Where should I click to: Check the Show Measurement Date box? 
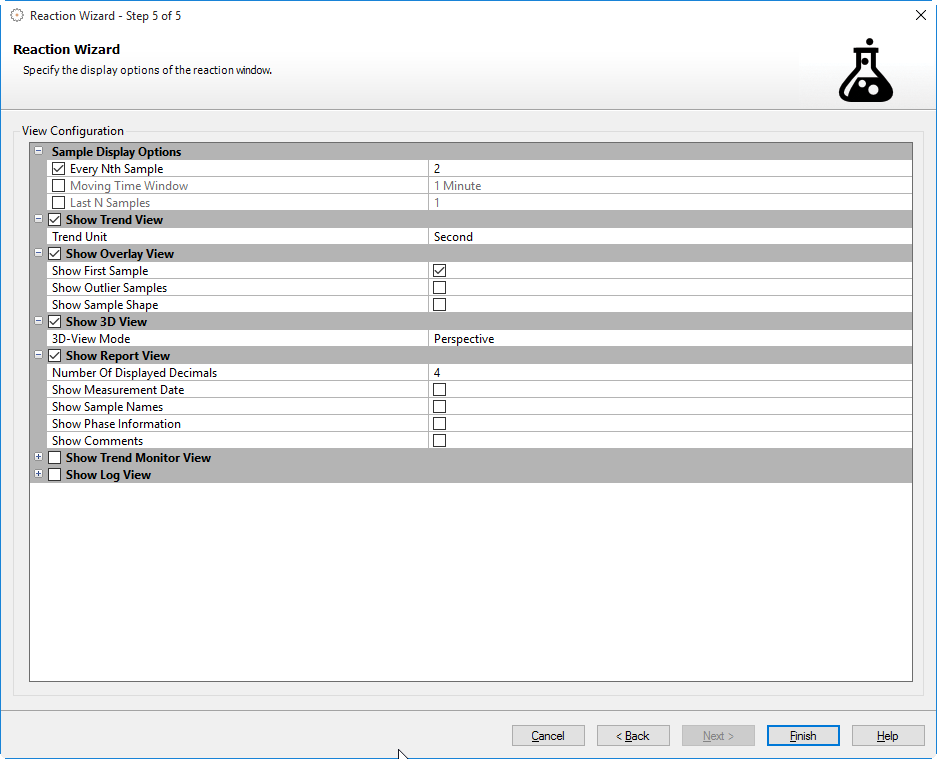pos(439,390)
